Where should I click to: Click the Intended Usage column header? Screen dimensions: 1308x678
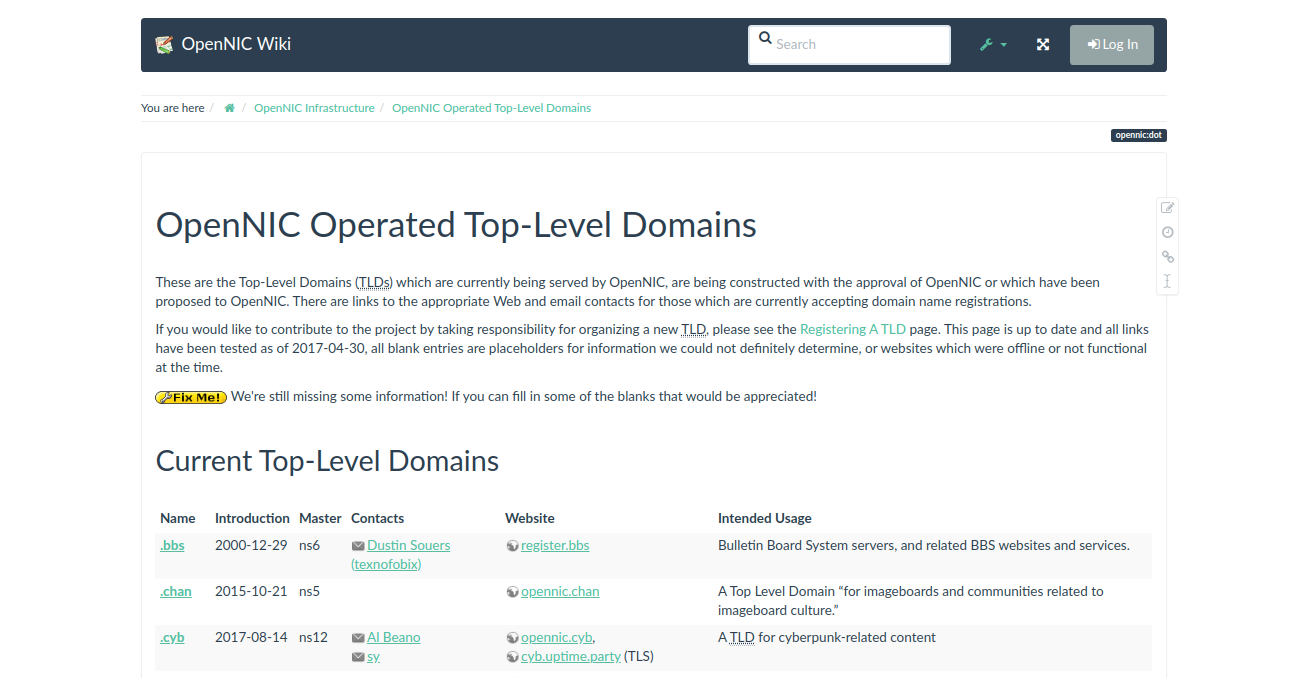(x=765, y=518)
